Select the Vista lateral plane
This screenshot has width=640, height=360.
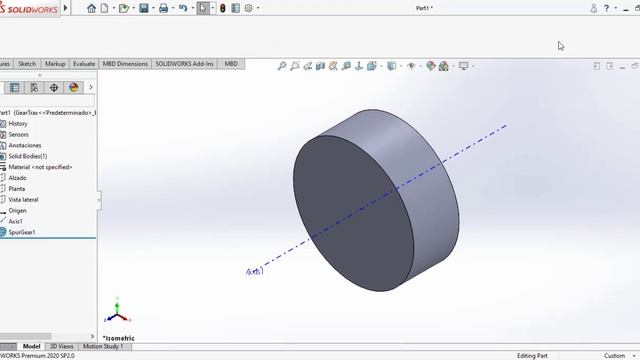[x=23, y=200]
